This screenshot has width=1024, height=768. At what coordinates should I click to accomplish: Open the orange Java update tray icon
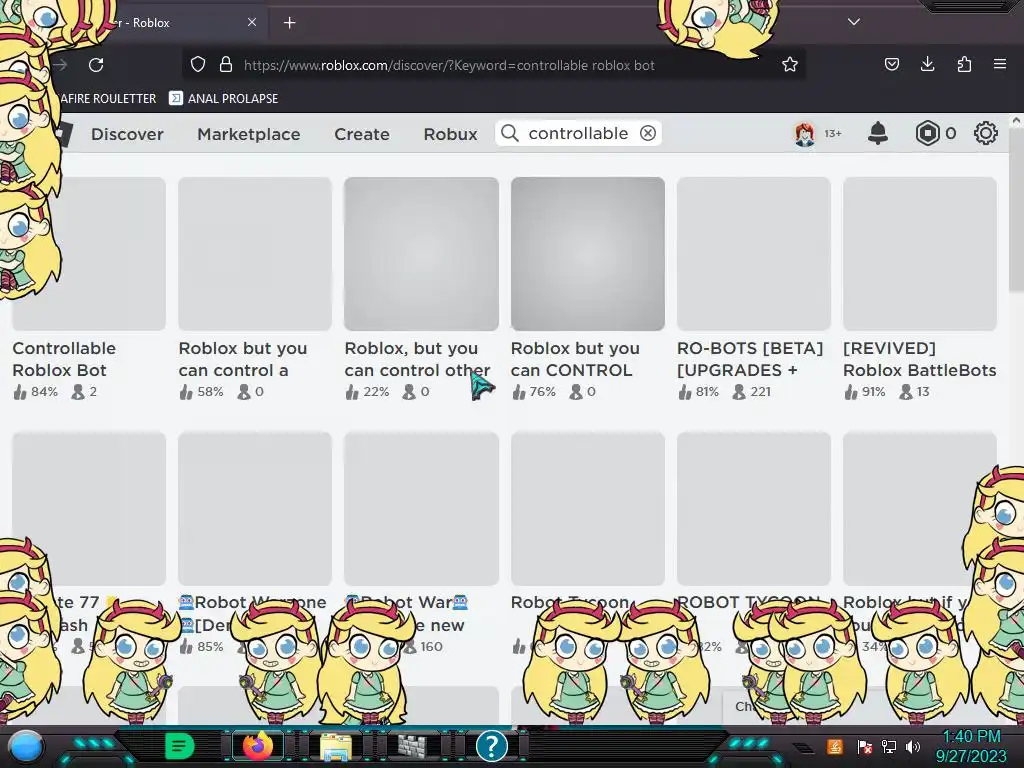click(x=835, y=746)
